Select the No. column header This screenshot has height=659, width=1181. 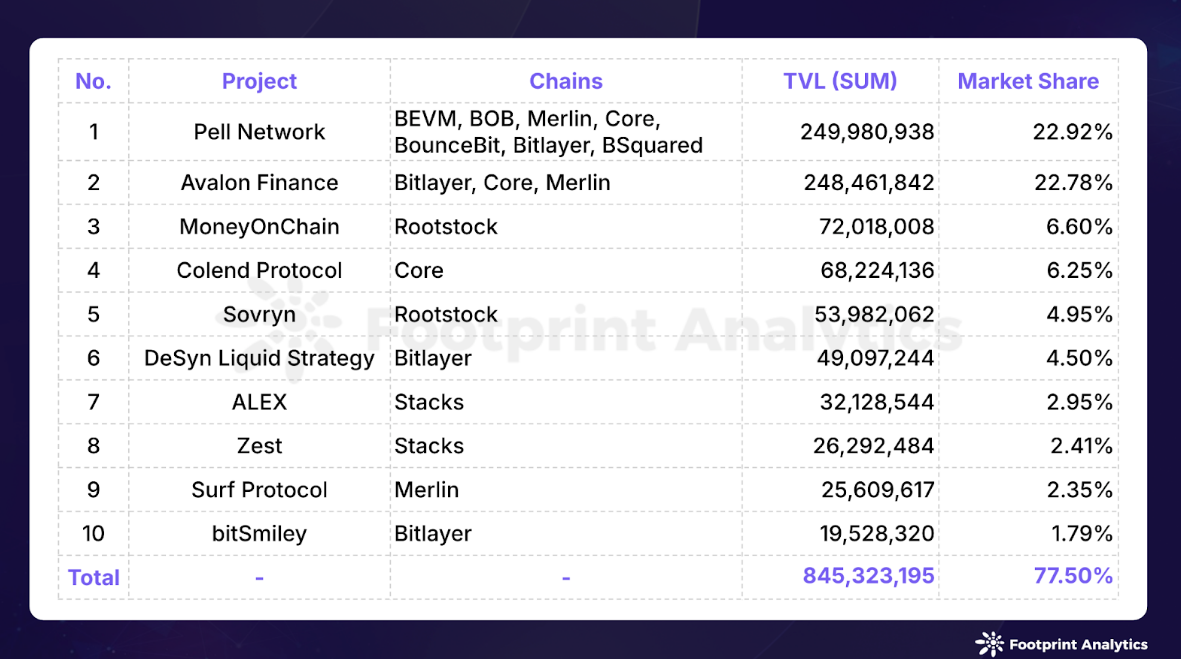pos(93,81)
